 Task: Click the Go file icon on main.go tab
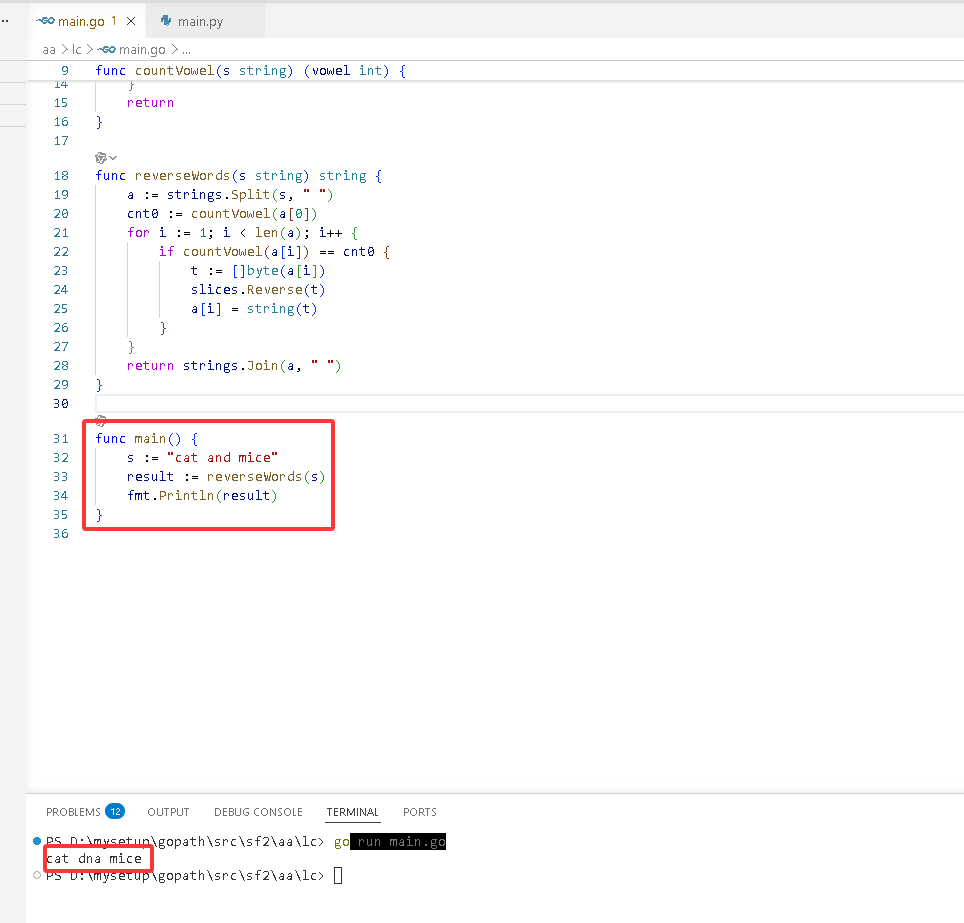coord(45,21)
